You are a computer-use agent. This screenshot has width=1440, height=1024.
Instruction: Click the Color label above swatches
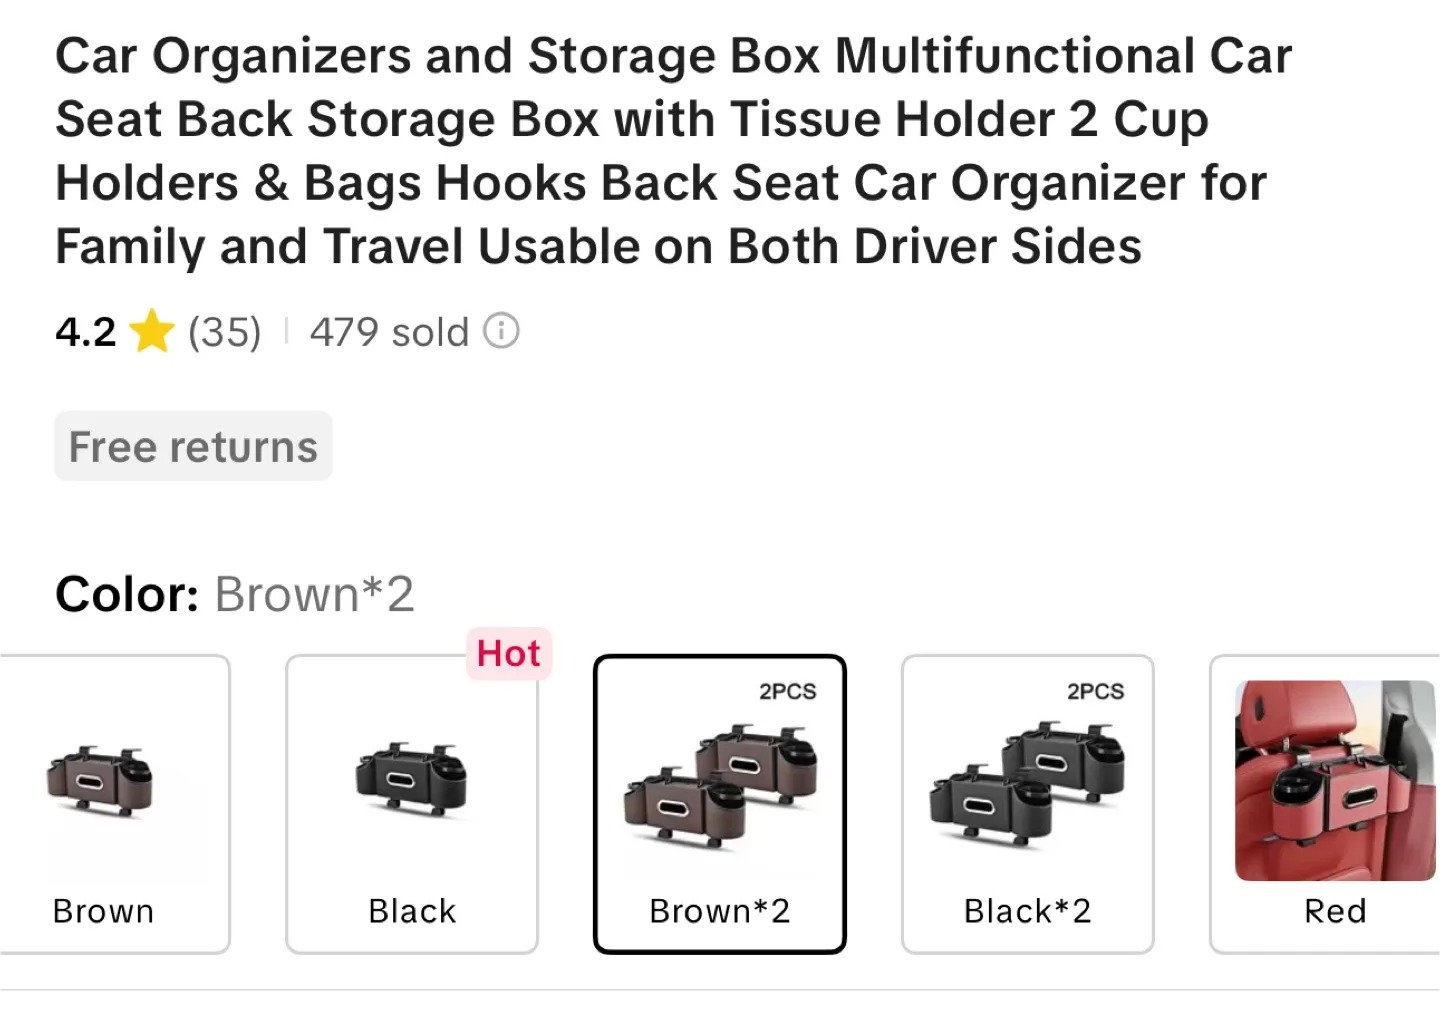point(126,593)
